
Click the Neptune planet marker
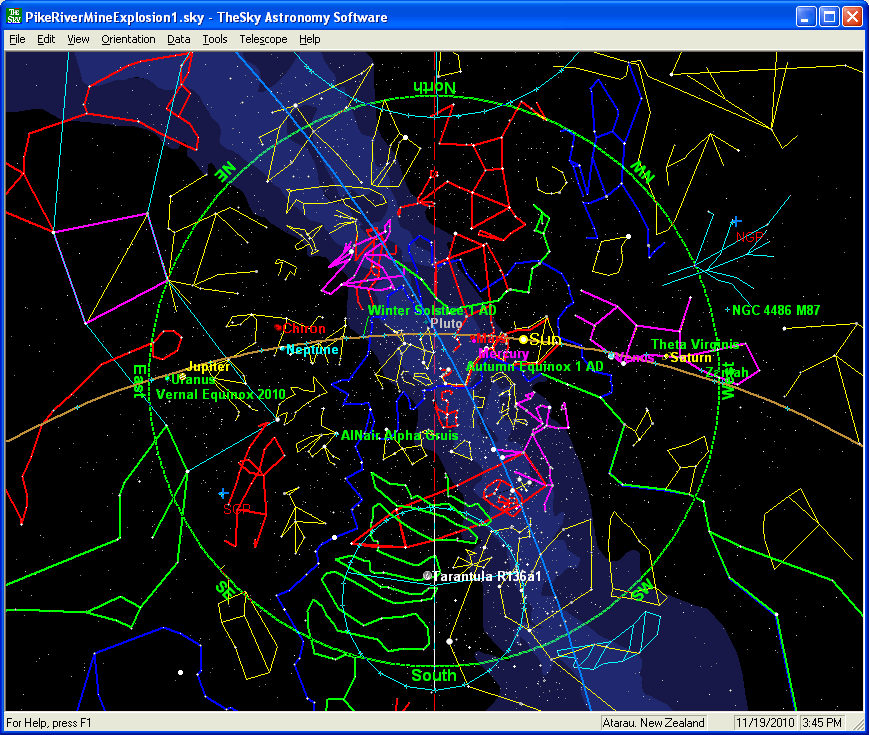coord(283,349)
